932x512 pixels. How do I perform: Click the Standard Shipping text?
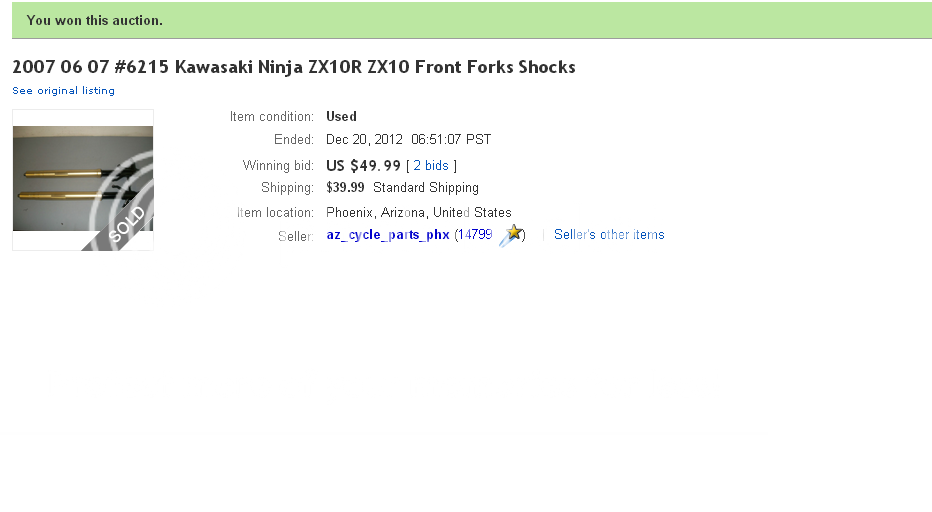point(426,188)
